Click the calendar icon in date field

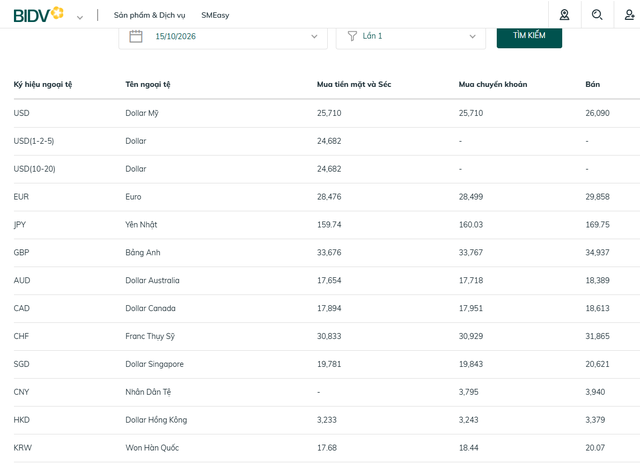[136, 36]
